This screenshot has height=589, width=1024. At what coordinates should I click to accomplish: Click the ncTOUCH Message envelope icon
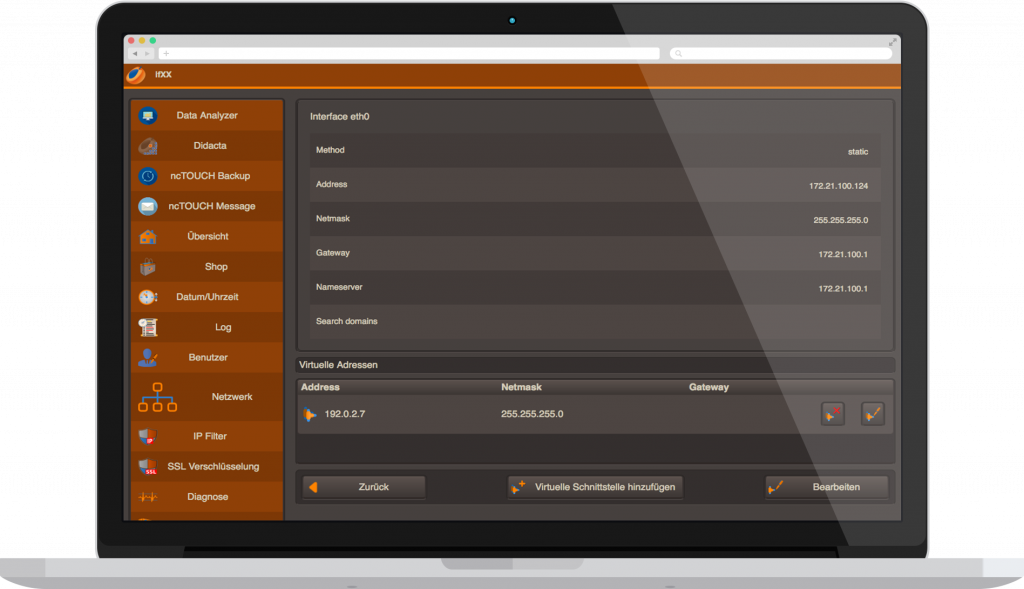[x=148, y=206]
